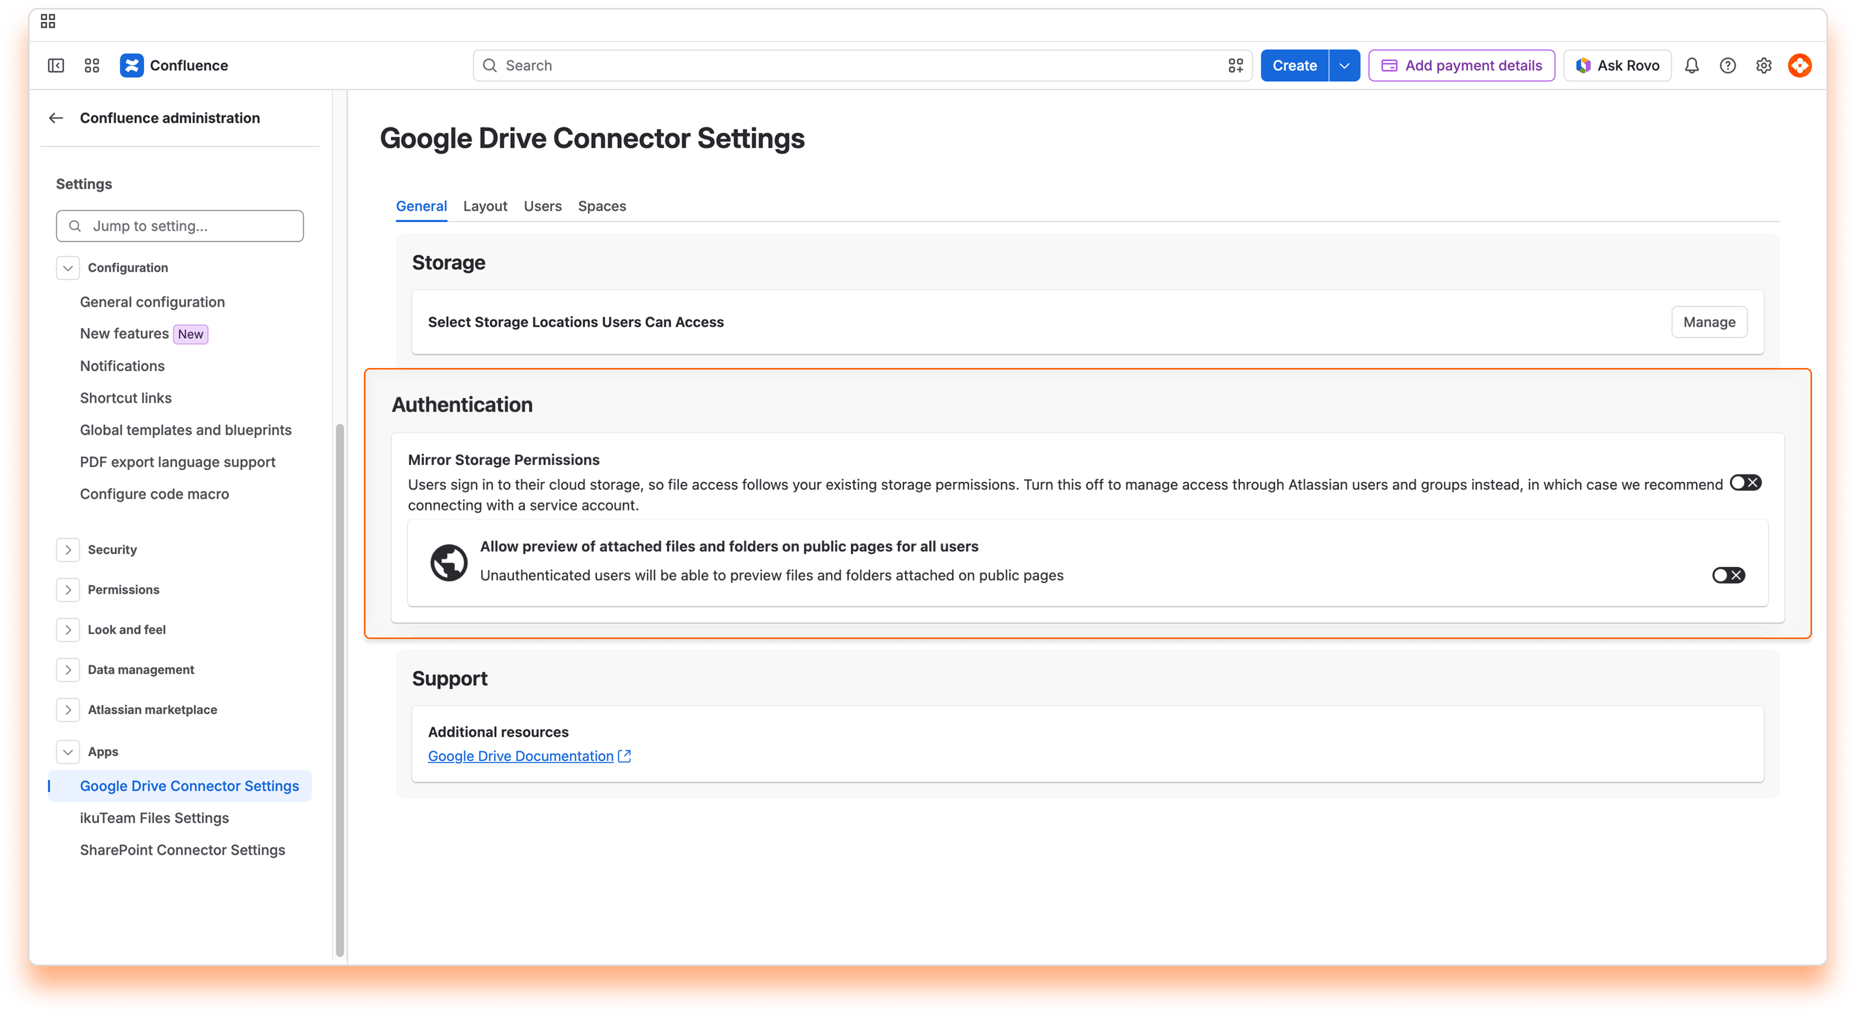
Task: Open the settings gear icon
Action: 1763,65
